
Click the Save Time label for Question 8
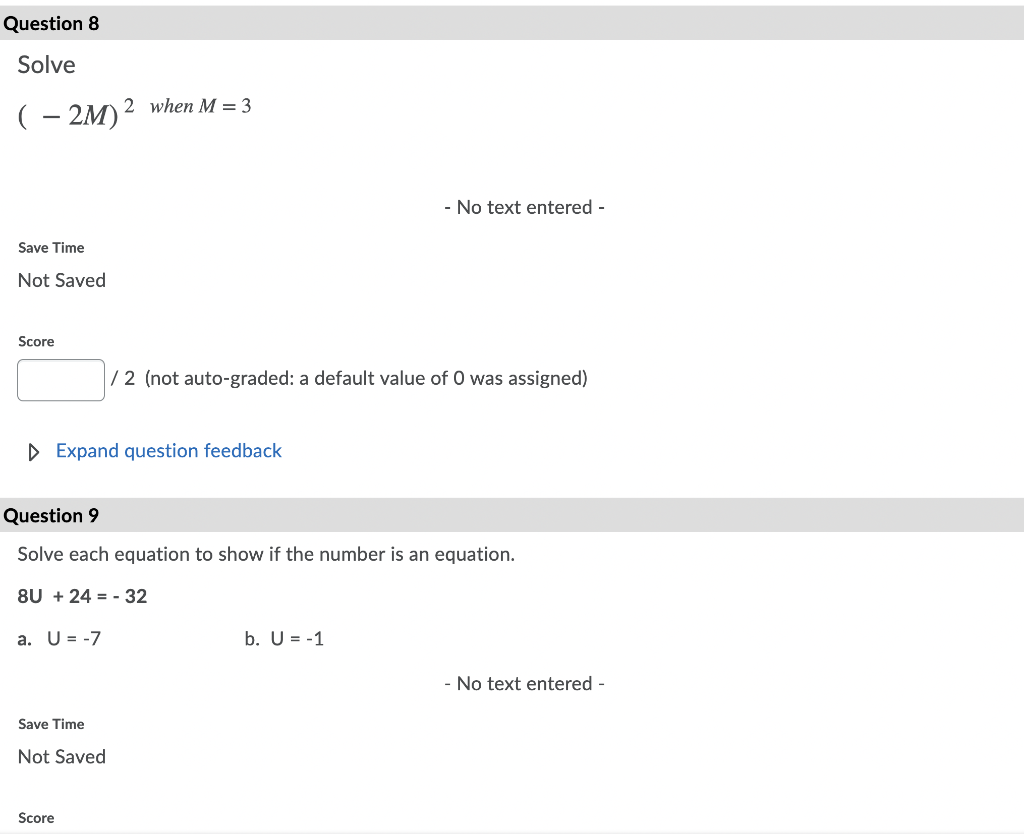(50, 247)
